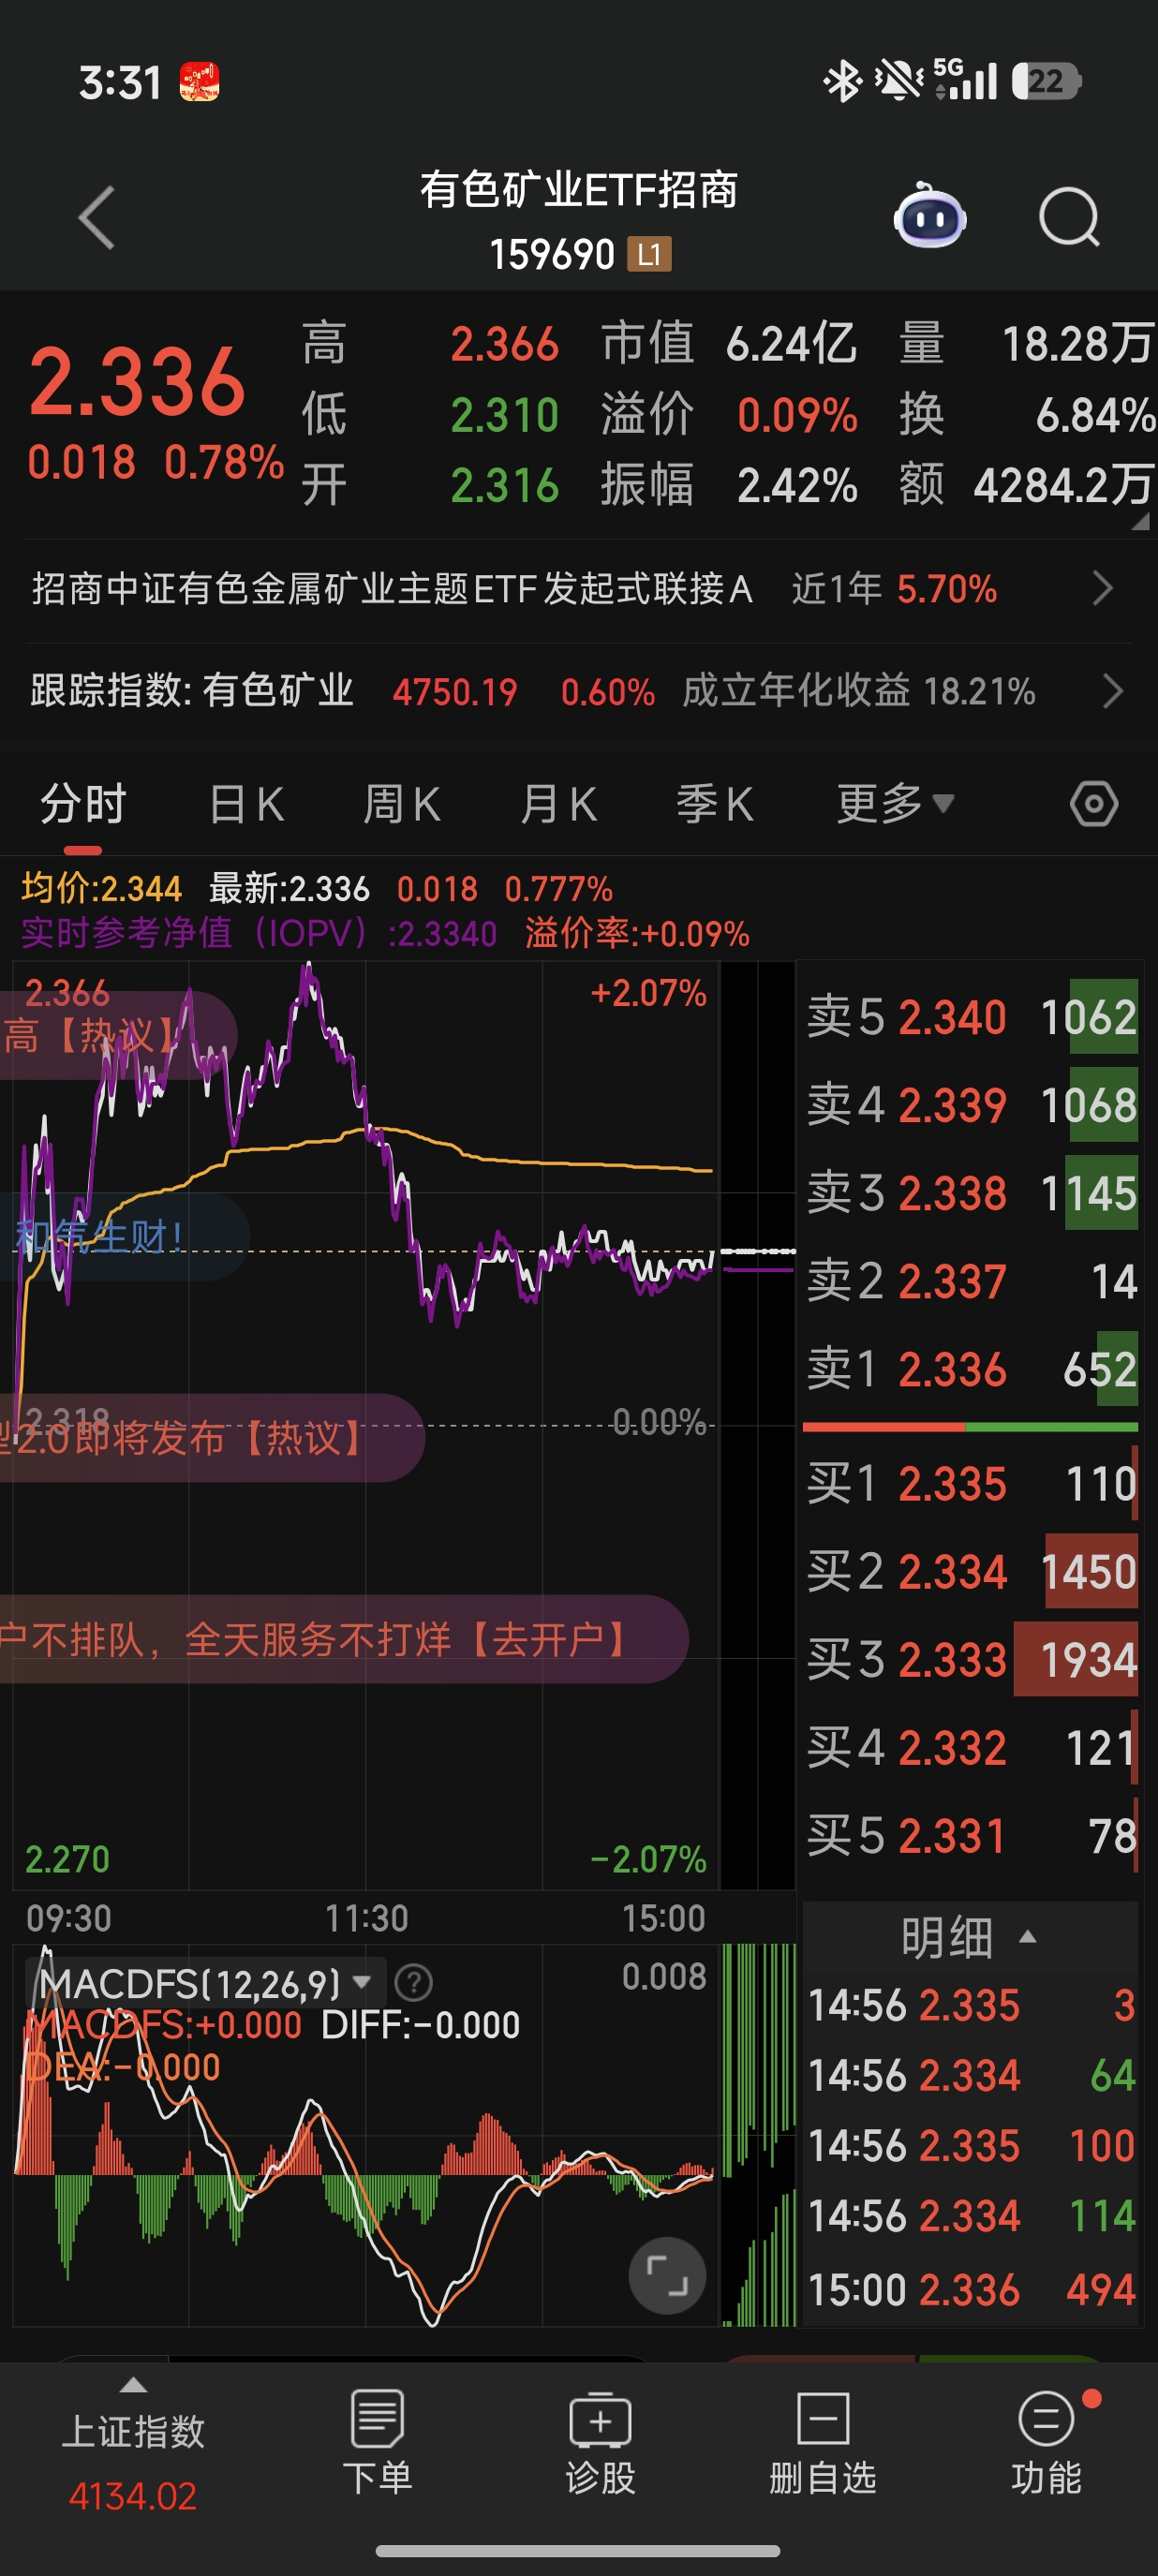The width and height of the screenshot is (1158, 2576).
Task: Tap the 即将发布【热议】 banner
Action: click(x=212, y=1438)
